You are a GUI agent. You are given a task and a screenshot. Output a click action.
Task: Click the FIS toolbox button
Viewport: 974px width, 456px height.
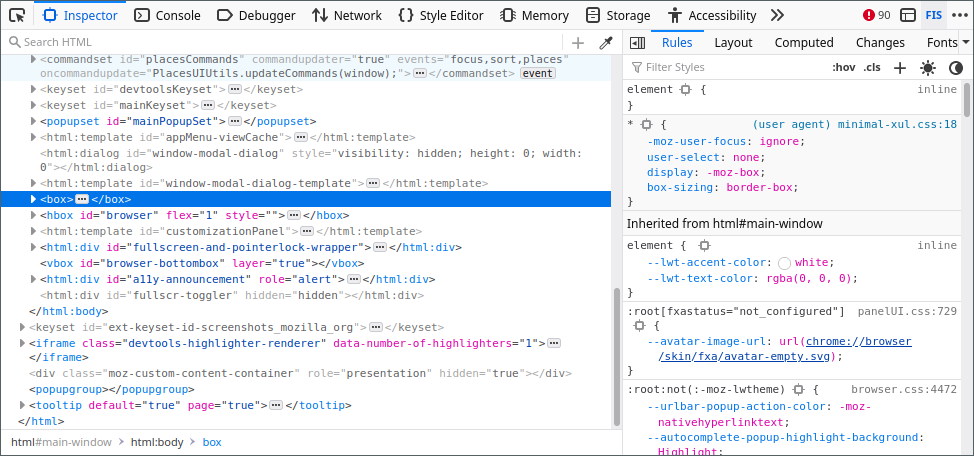point(933,15)
